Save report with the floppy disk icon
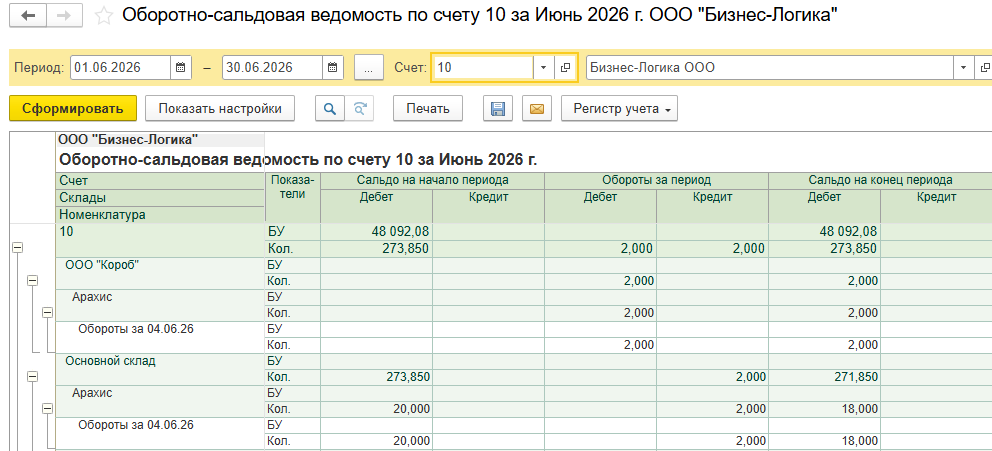 (498, 108)
